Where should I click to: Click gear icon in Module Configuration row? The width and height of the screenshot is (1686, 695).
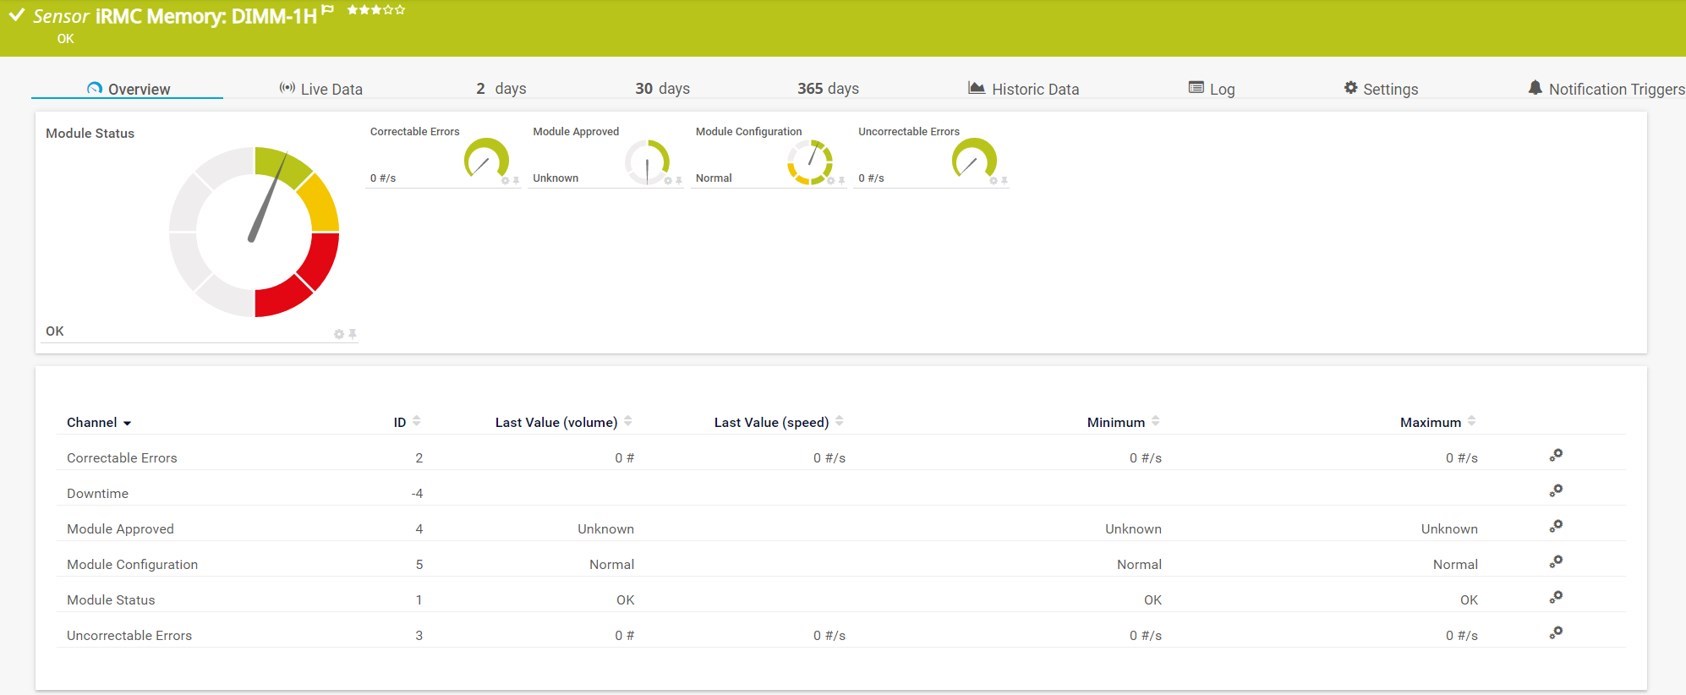pos(1555,562)
